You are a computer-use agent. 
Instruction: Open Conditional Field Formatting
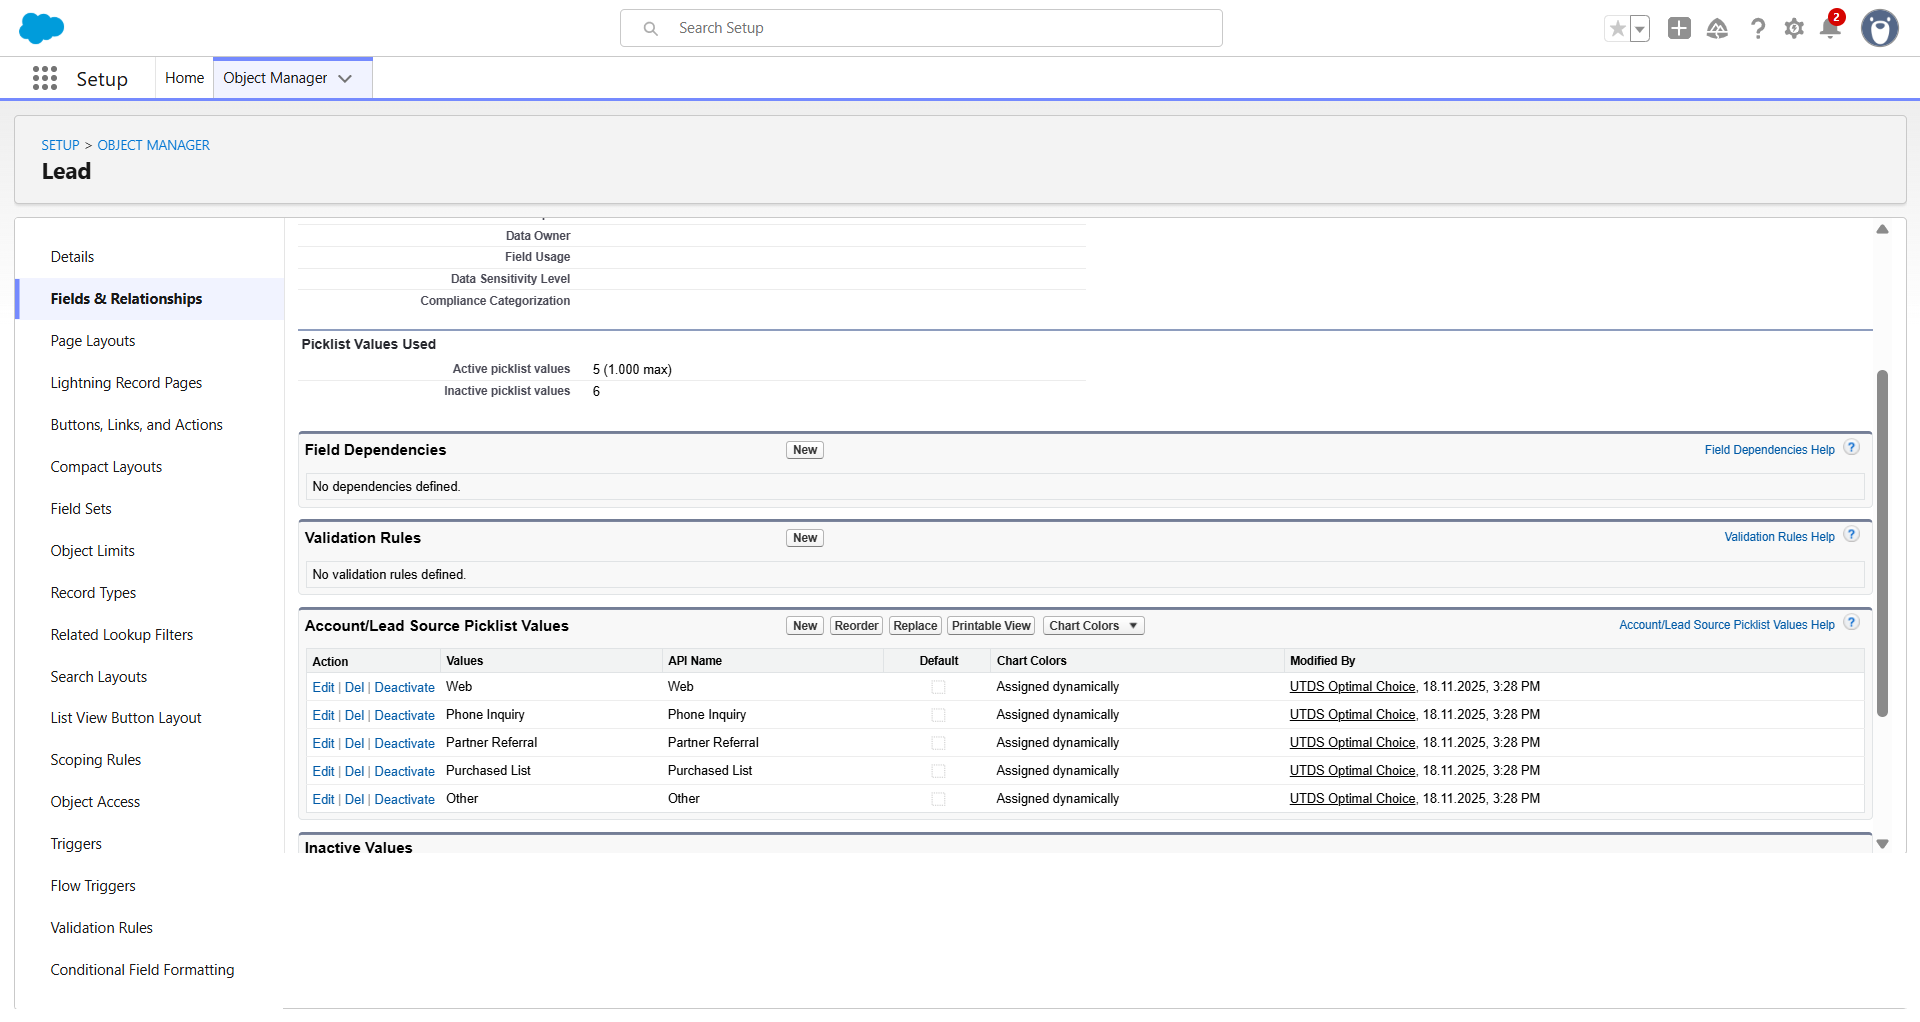tap(142, 970)
